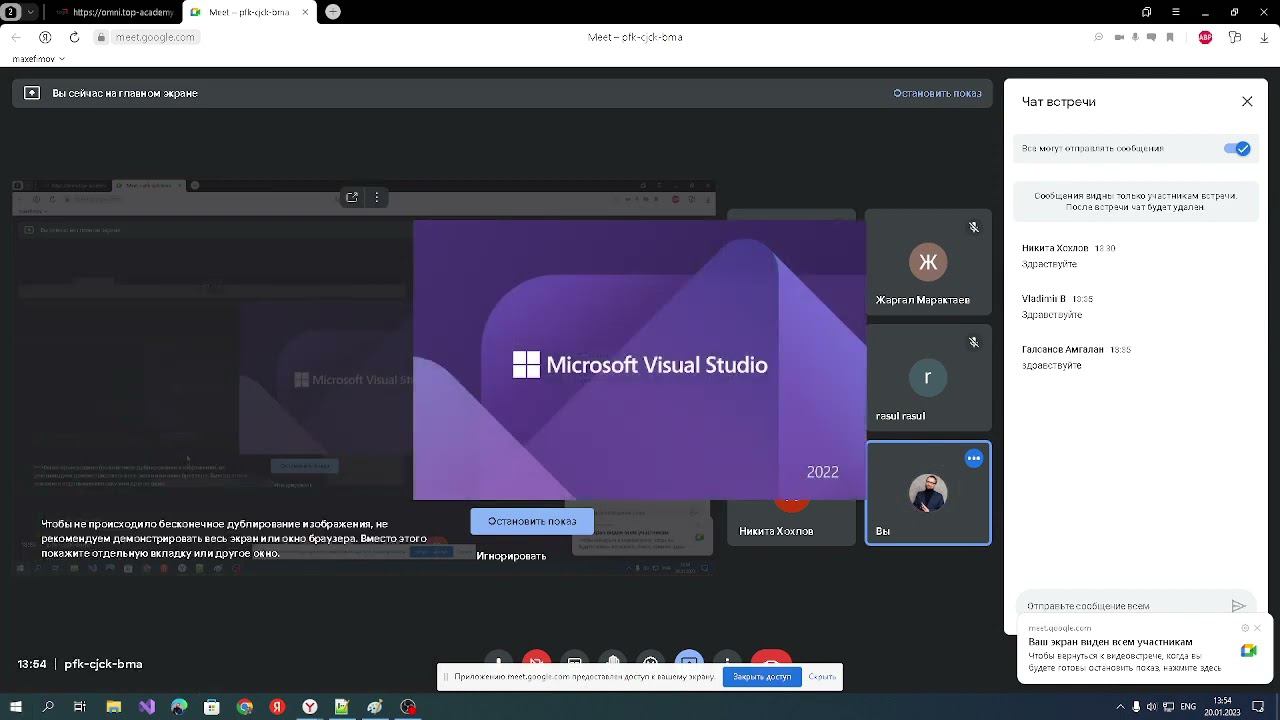
Task: Click 'Закрыть доступ' to stop sharing
Action: (762, 677)
